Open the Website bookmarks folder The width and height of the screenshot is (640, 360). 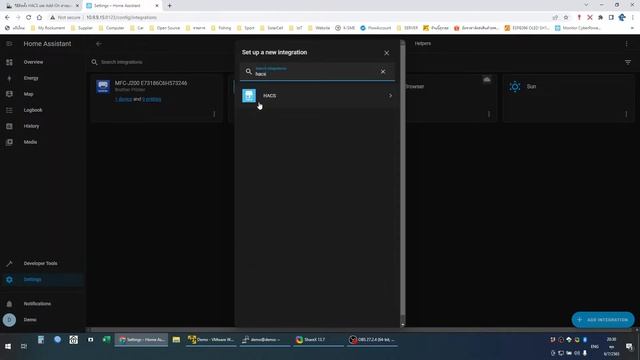pos(319,28)
